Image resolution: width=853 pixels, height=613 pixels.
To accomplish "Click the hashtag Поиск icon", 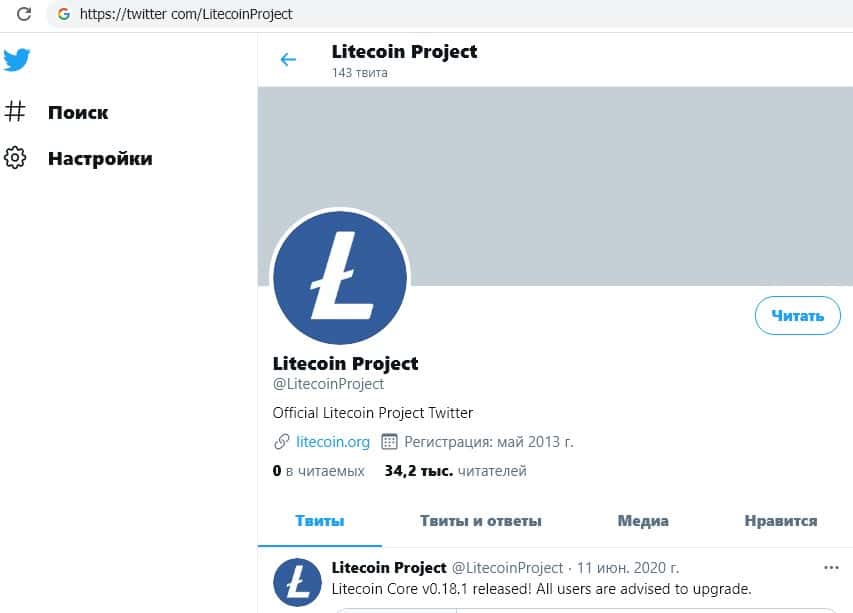I will [16, 112].
